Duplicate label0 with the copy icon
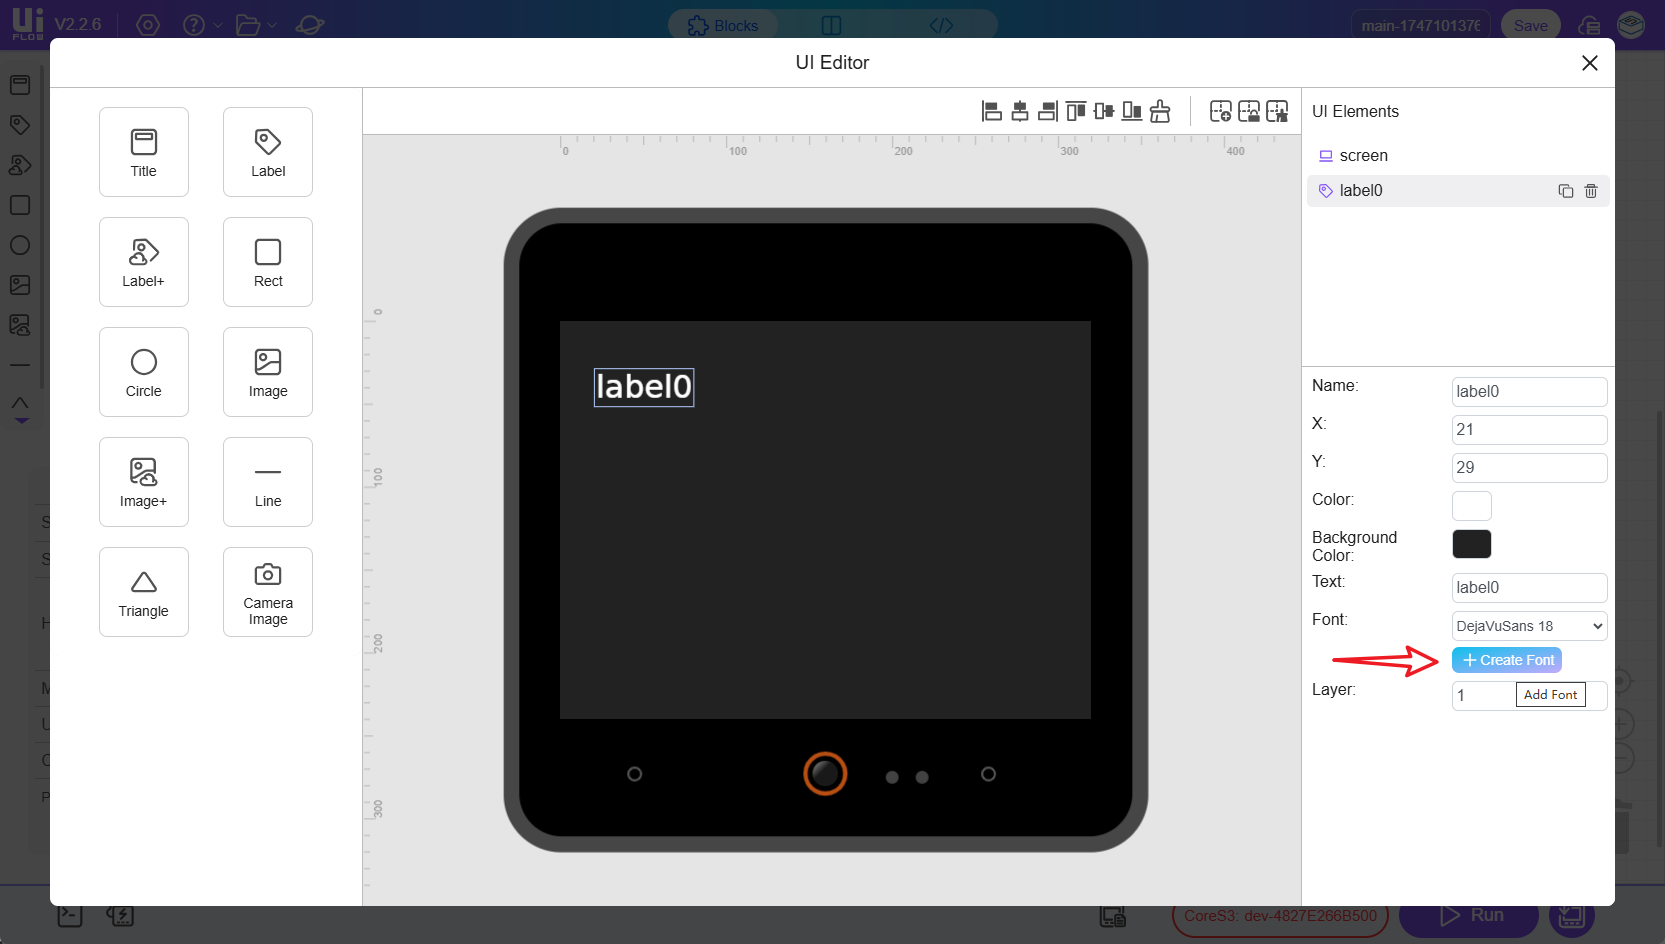The height and width of the screenshot is (944, 1665). point(1566,191)
